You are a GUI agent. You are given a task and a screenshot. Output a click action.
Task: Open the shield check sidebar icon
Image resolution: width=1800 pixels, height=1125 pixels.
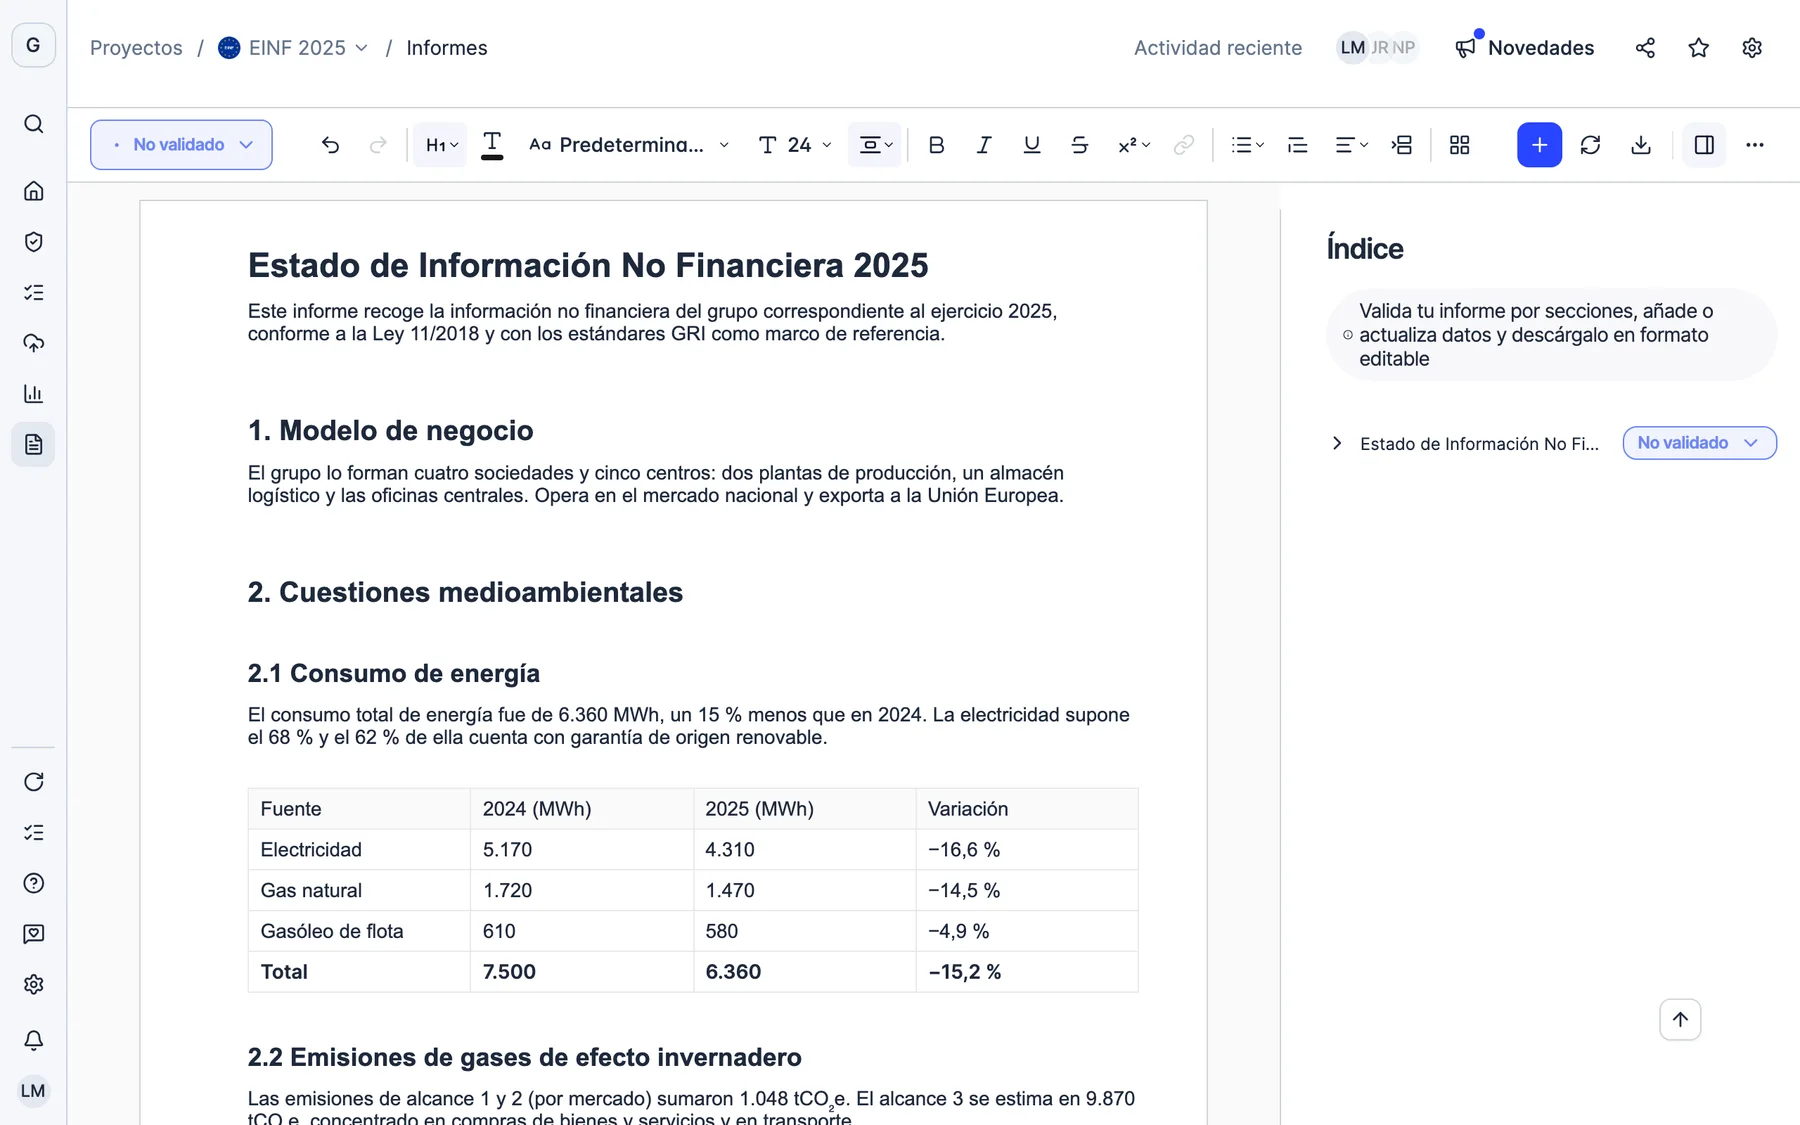pos(33,242)
